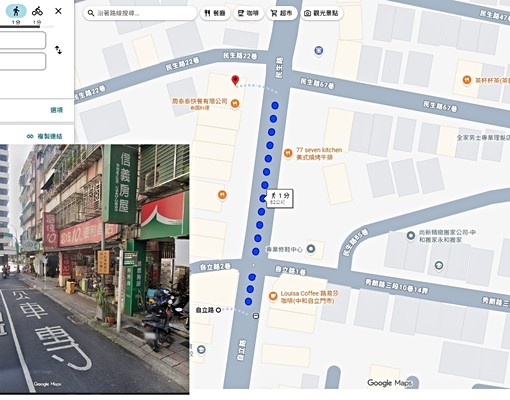Viewport: 510px width, 400px height.
Task: Swap start and destination points
Action: 58,50
